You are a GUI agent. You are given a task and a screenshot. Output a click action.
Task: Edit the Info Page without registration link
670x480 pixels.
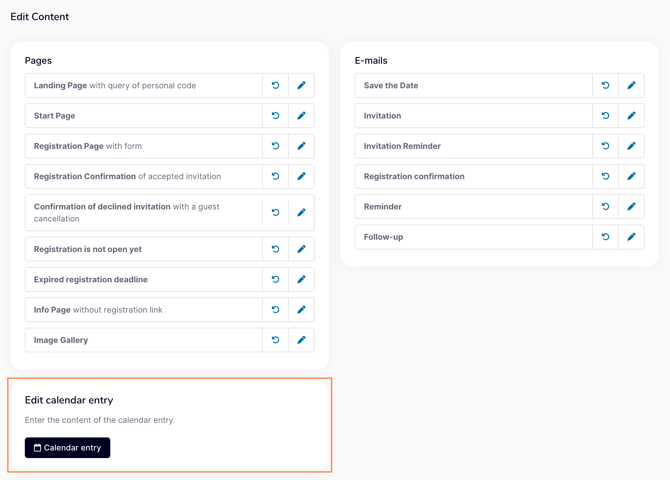(301, 310)
